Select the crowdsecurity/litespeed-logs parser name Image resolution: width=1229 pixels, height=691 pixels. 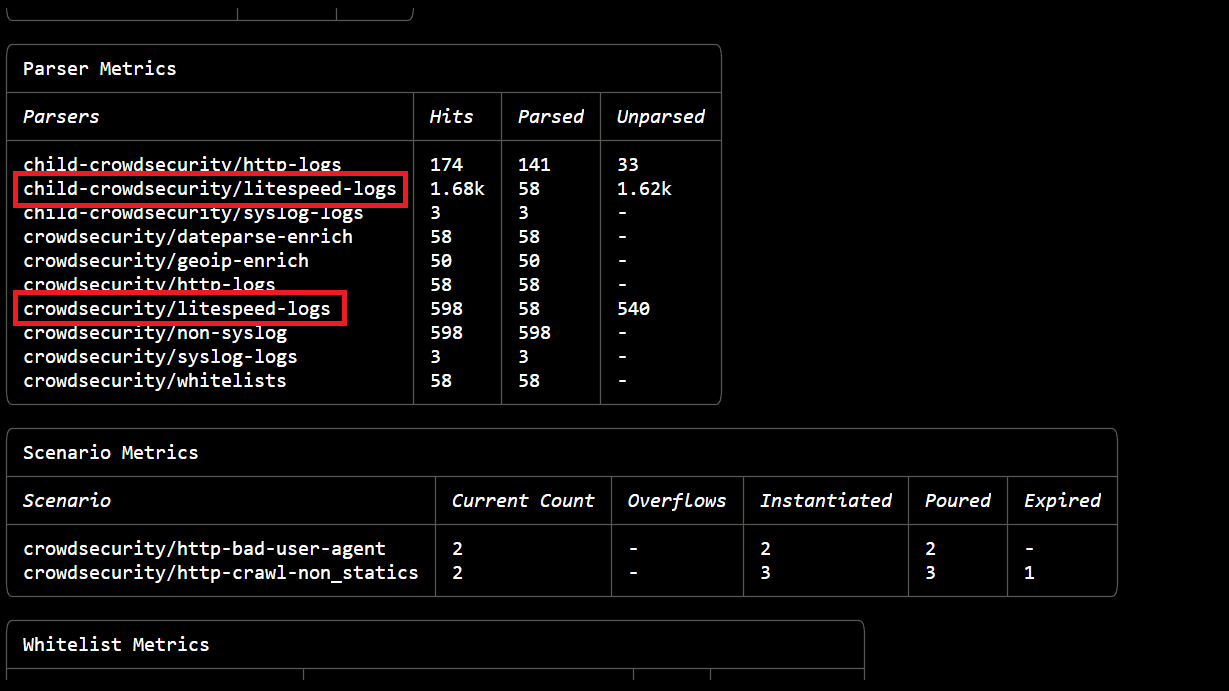[x=177, y=309]
